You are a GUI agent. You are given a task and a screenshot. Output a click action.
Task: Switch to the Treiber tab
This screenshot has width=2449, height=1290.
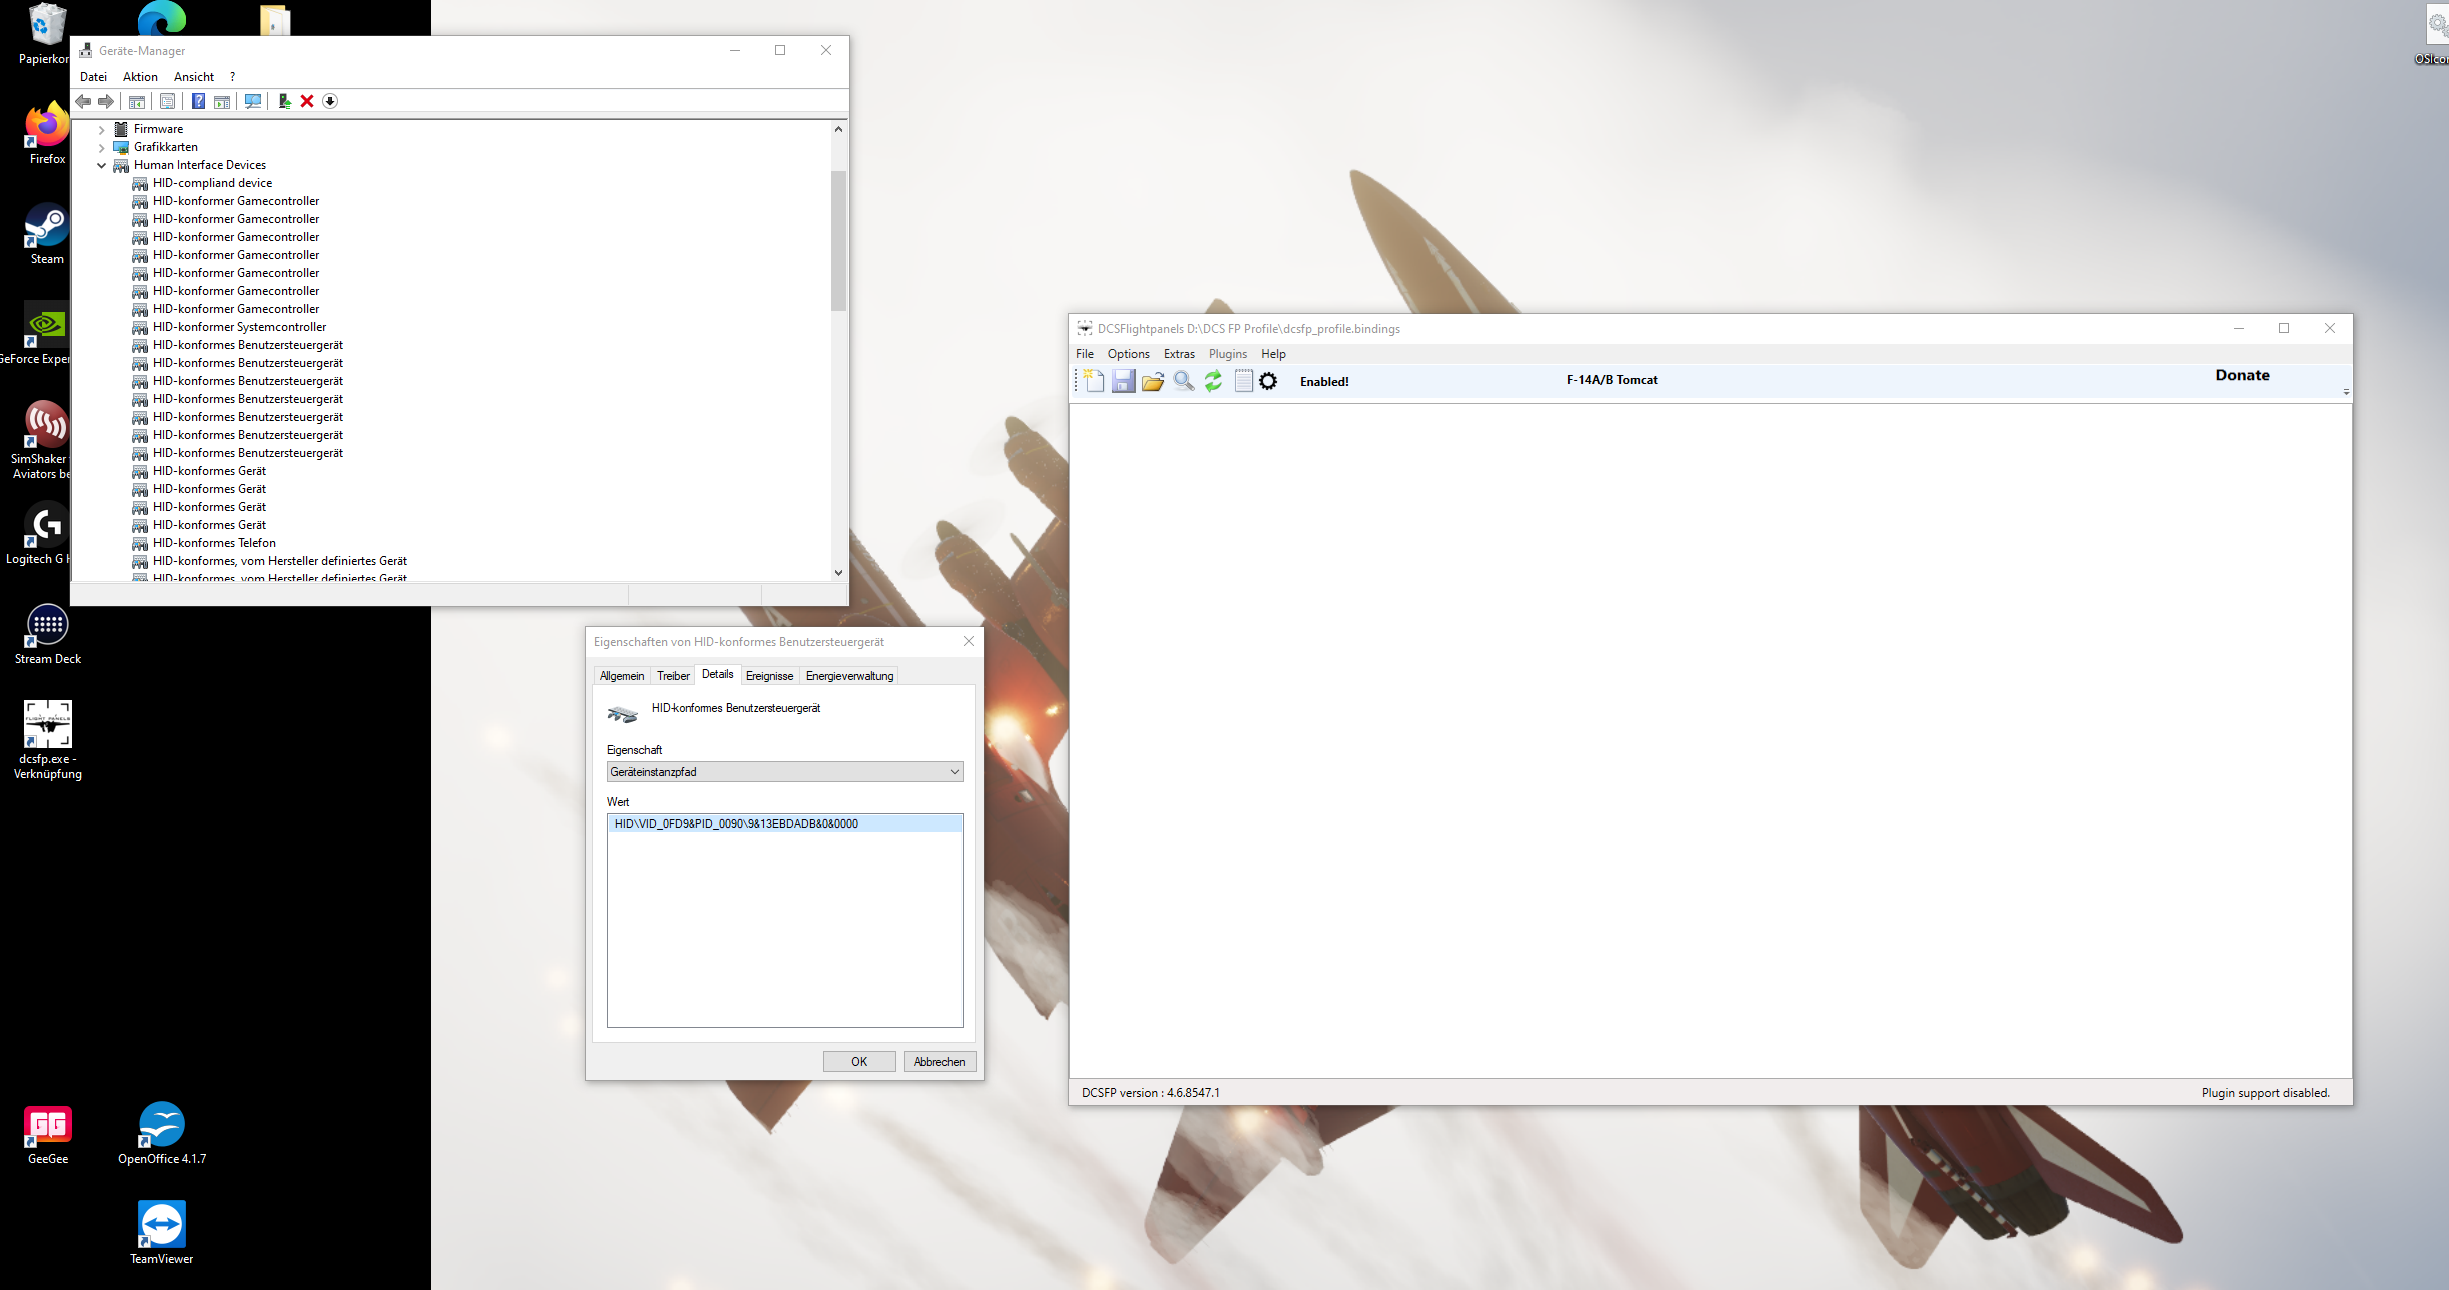coord(673,676)
